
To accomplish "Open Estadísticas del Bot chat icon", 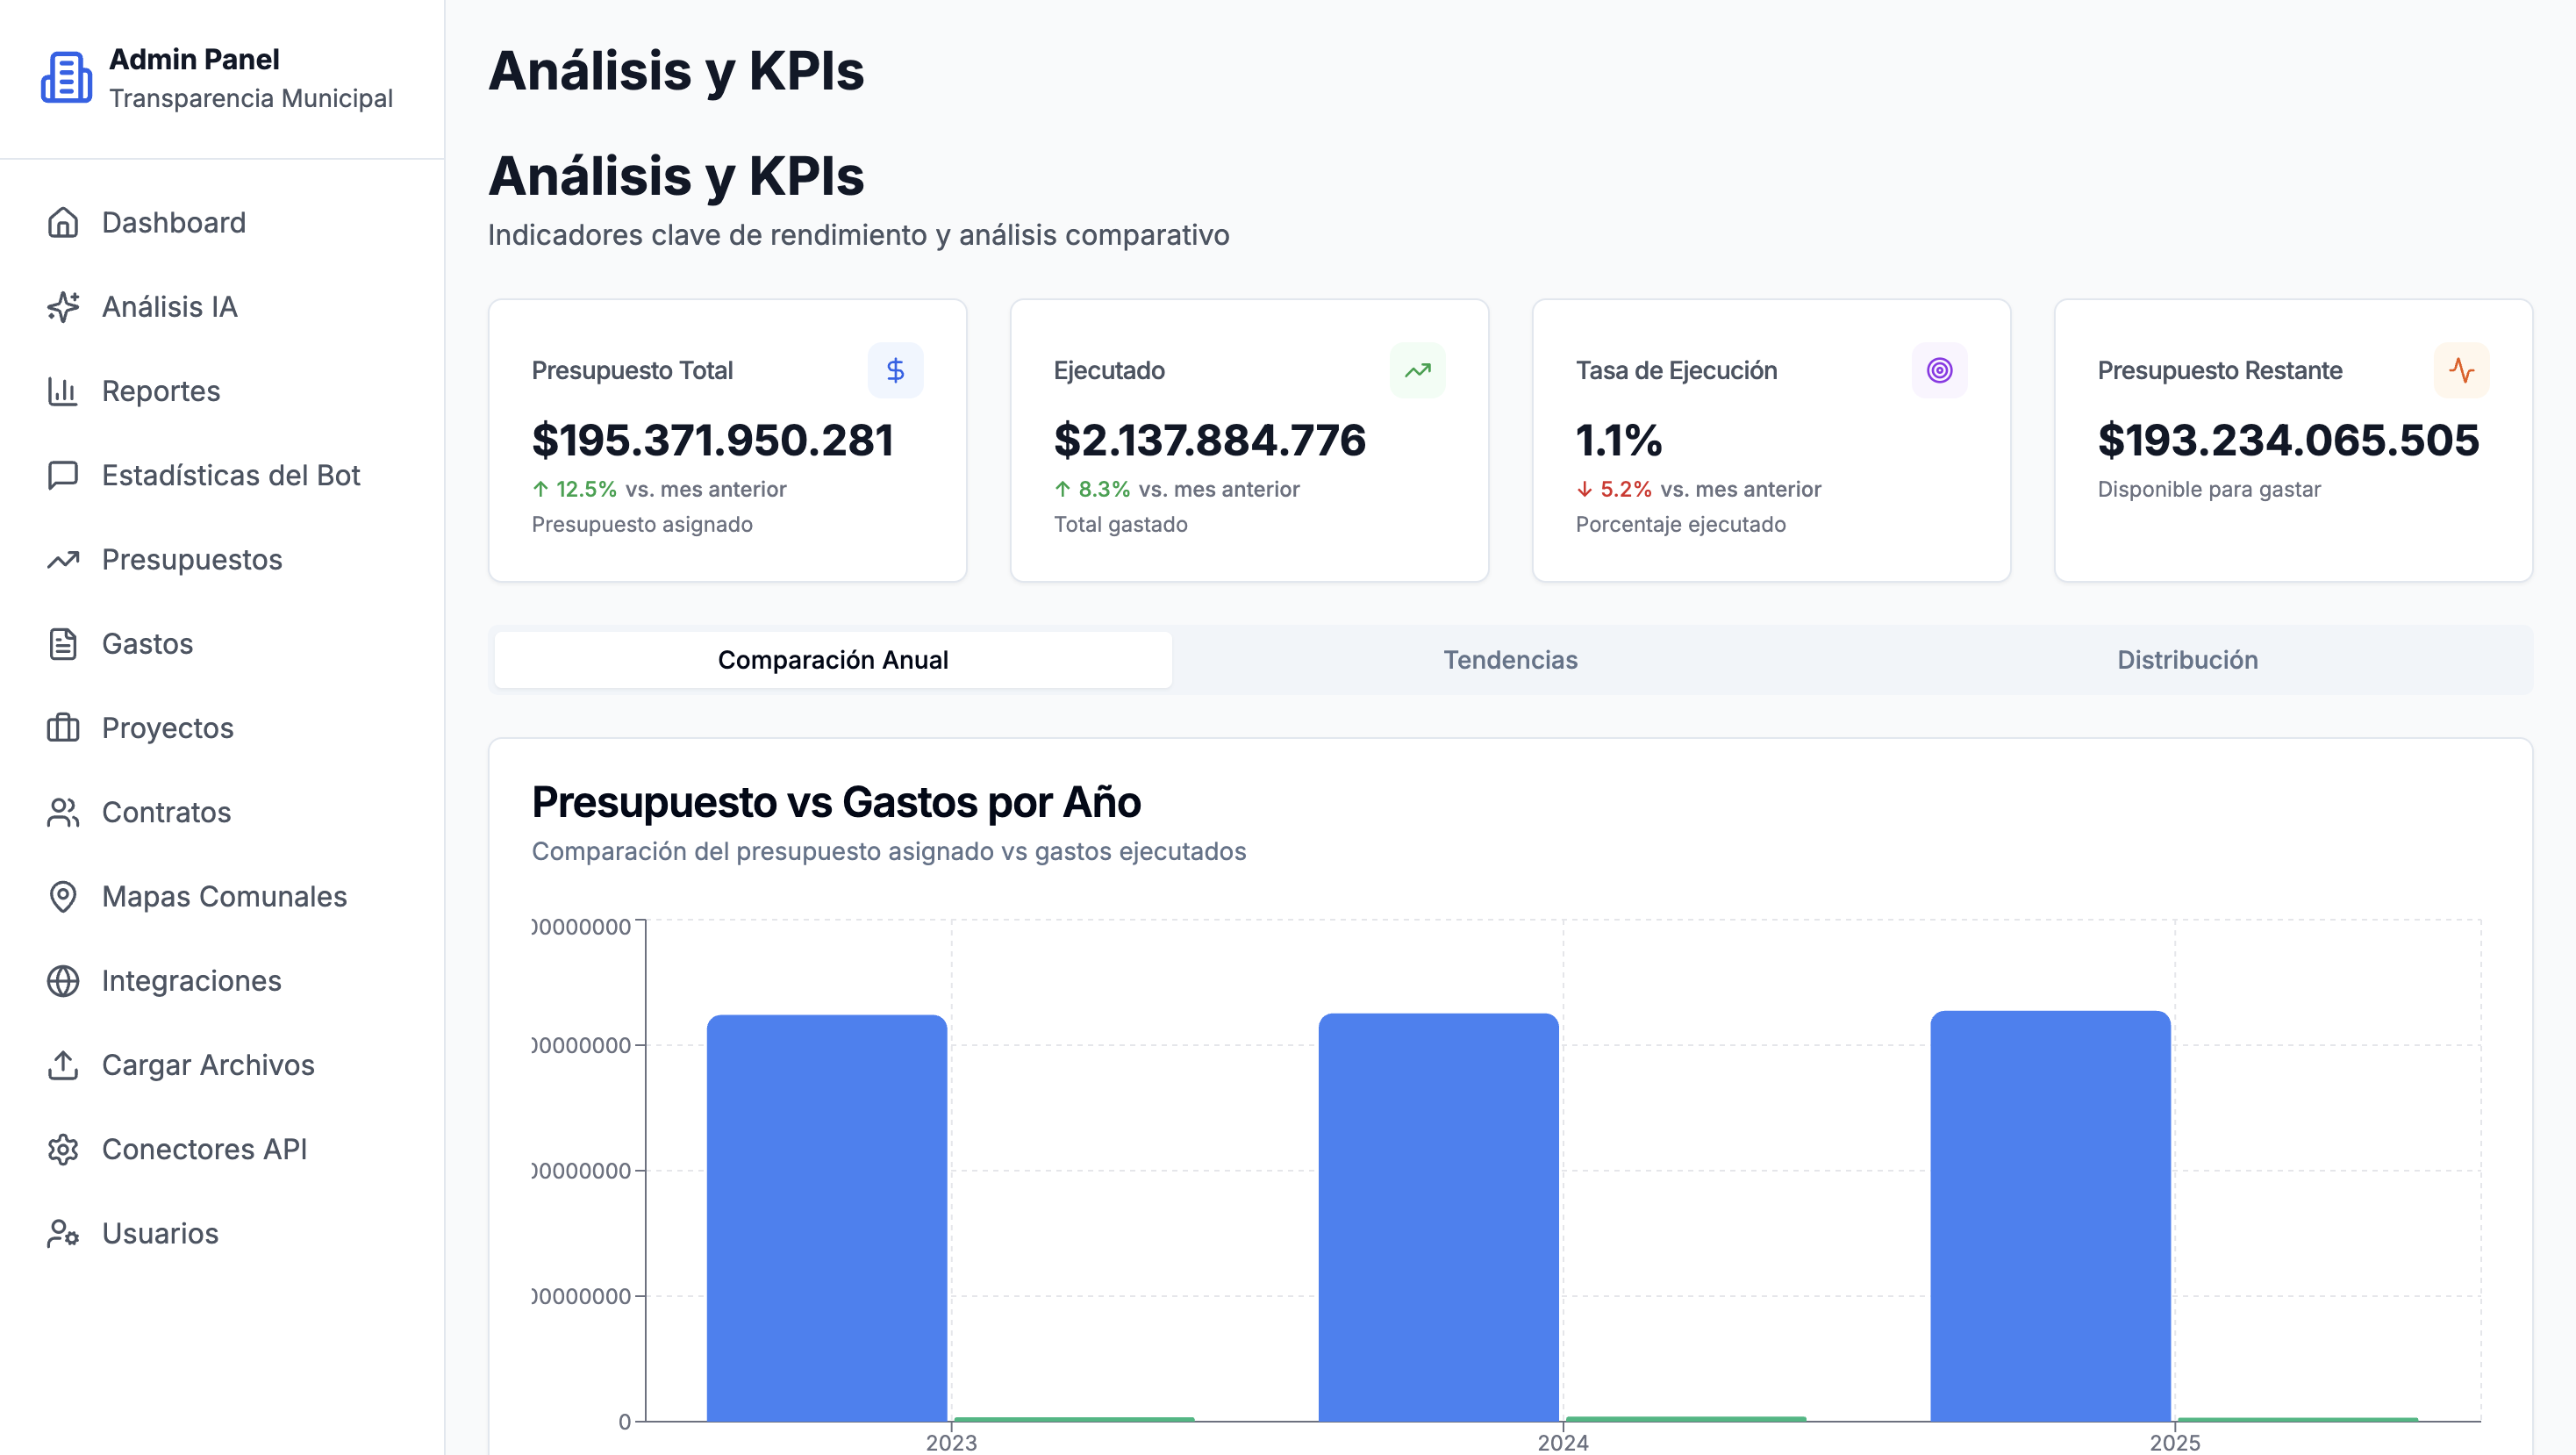I will point(63,475).
